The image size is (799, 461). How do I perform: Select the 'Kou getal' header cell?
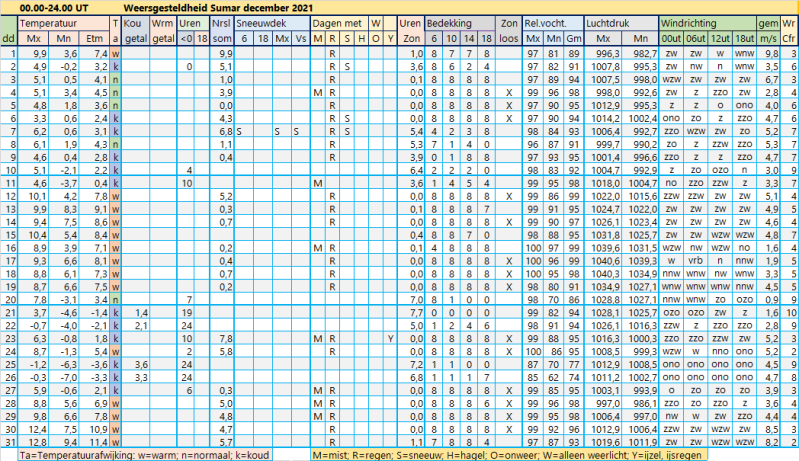pyautogui.click(x=134, y=29)
